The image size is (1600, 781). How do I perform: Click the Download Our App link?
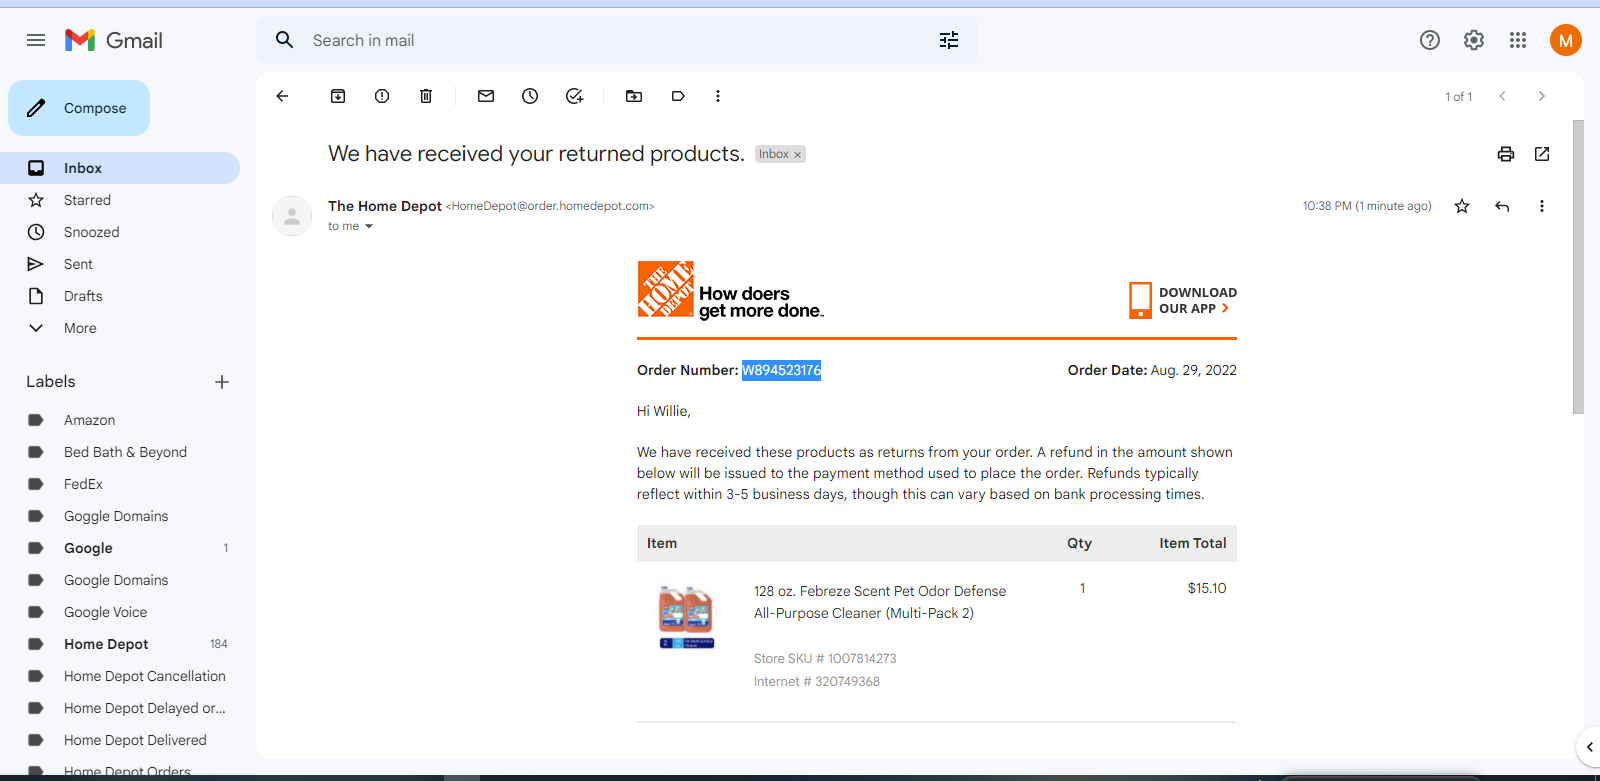(x=1184, y=300)
